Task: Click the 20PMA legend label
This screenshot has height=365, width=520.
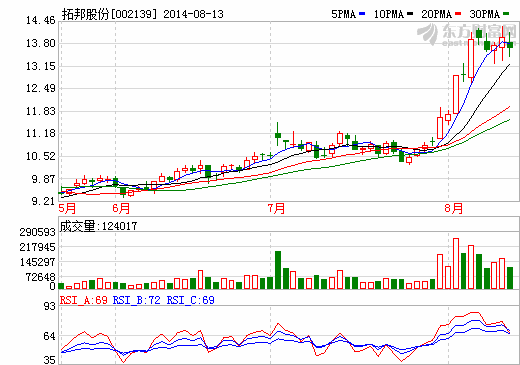Action: click(437, 14)
